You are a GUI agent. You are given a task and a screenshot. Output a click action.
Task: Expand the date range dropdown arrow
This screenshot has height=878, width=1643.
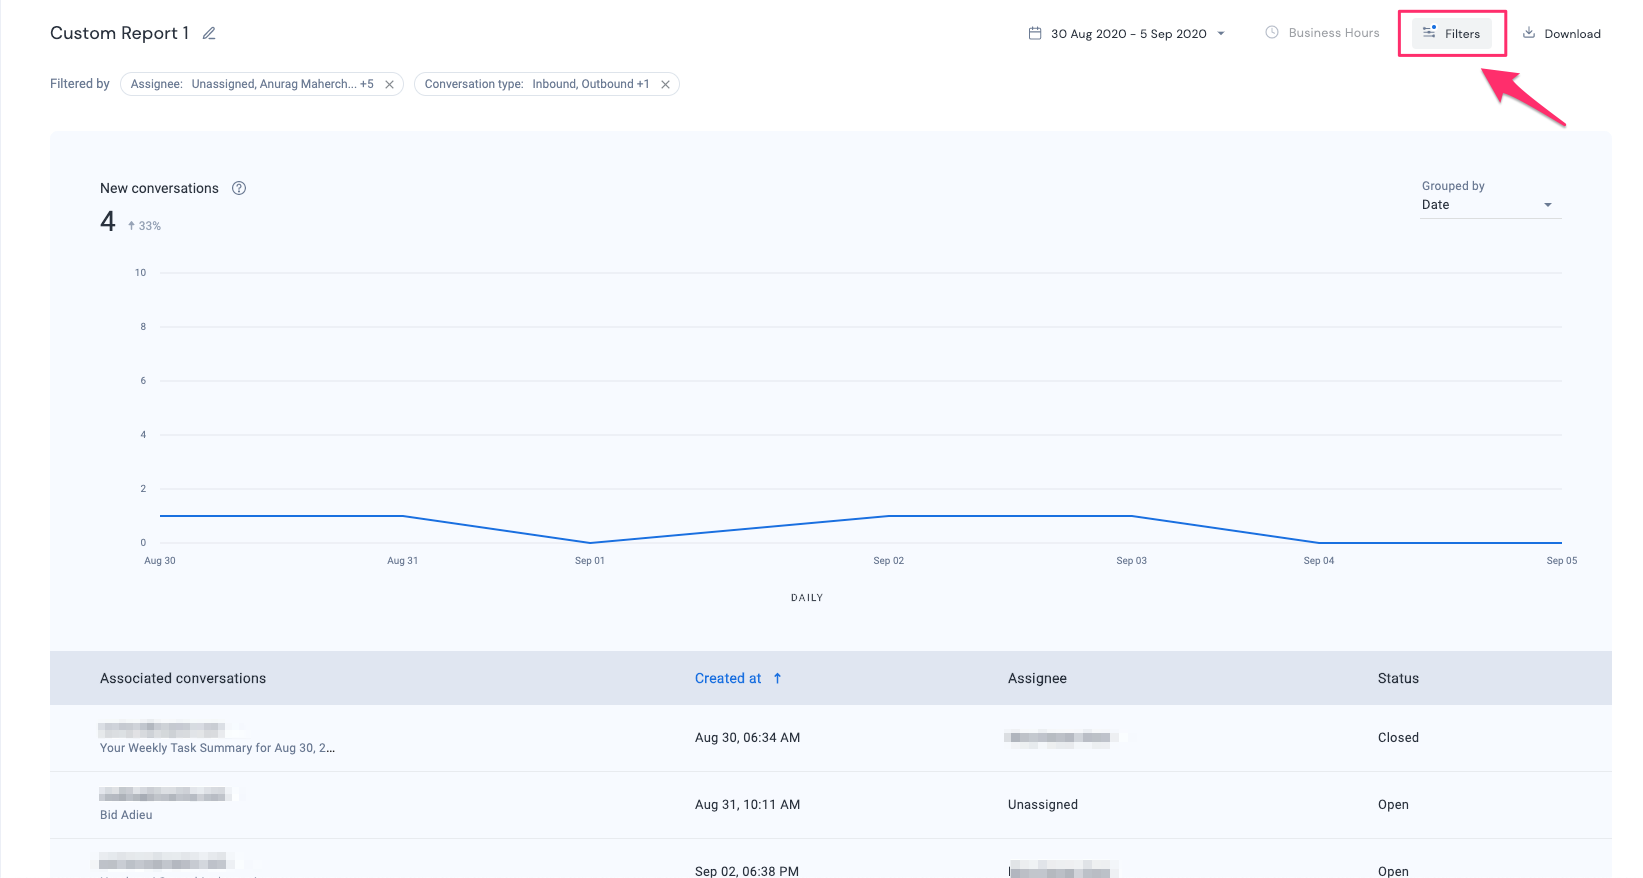coord(1221,33)
